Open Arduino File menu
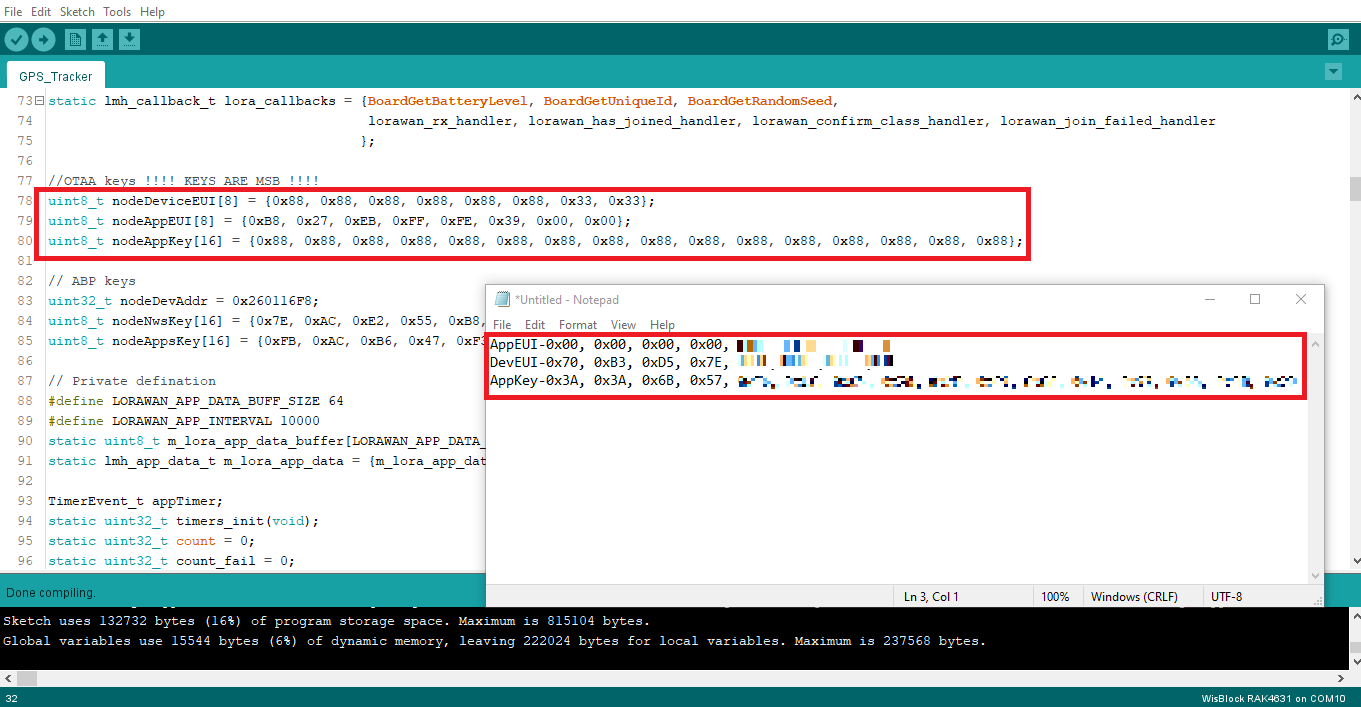This screenshot has height=707, width=1361. pos(13,12)
